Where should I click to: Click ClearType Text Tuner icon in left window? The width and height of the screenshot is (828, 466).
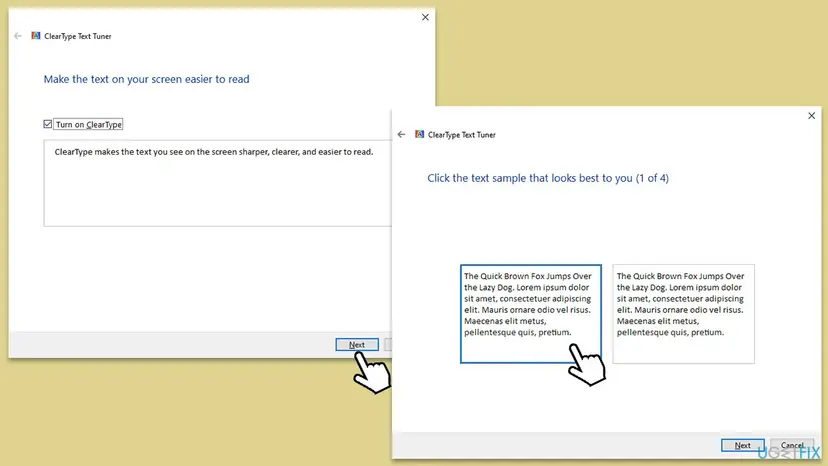[x=35, y=35]
